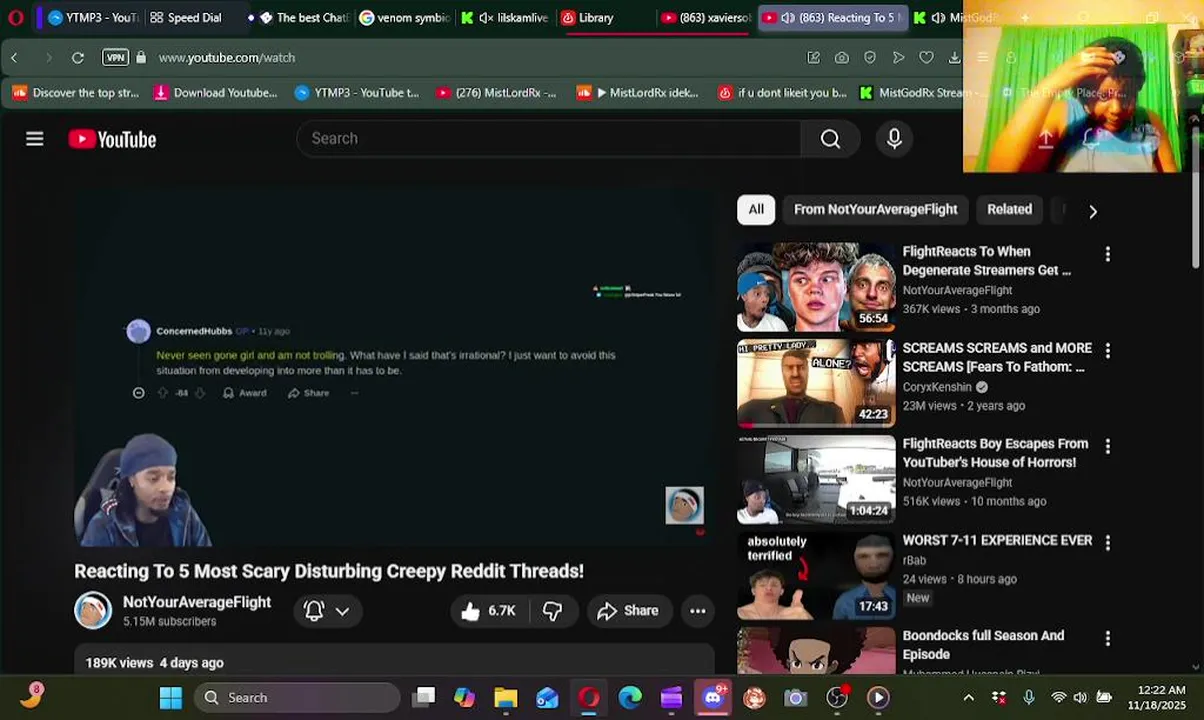1204x720 pixels.
Task: Open options for House of Horrors video
Action: (1107, 446)
